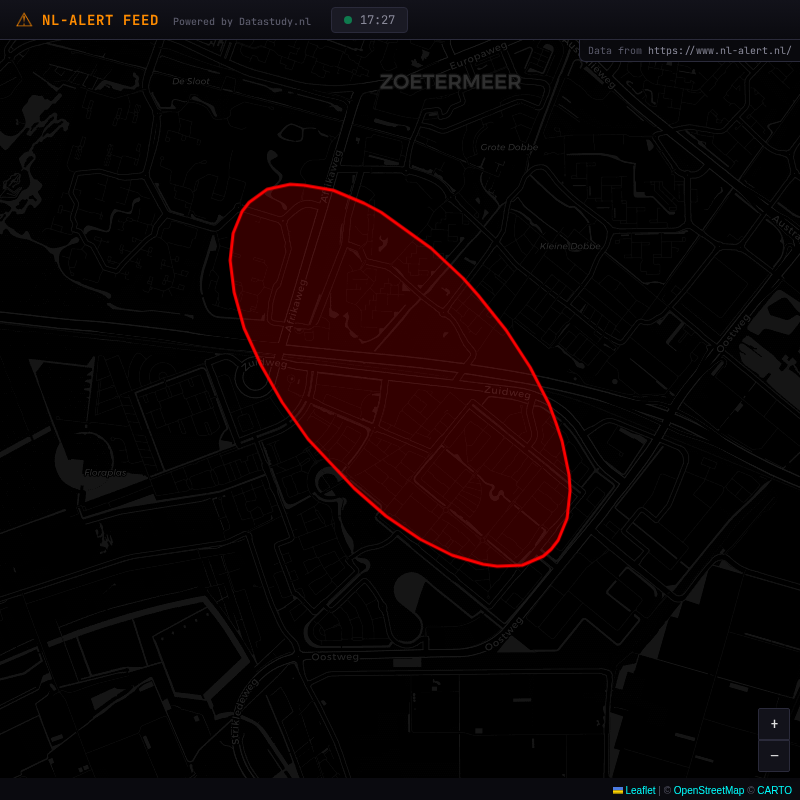
Task: Click the ZOETERMEER city label
Action: (450, 82)
